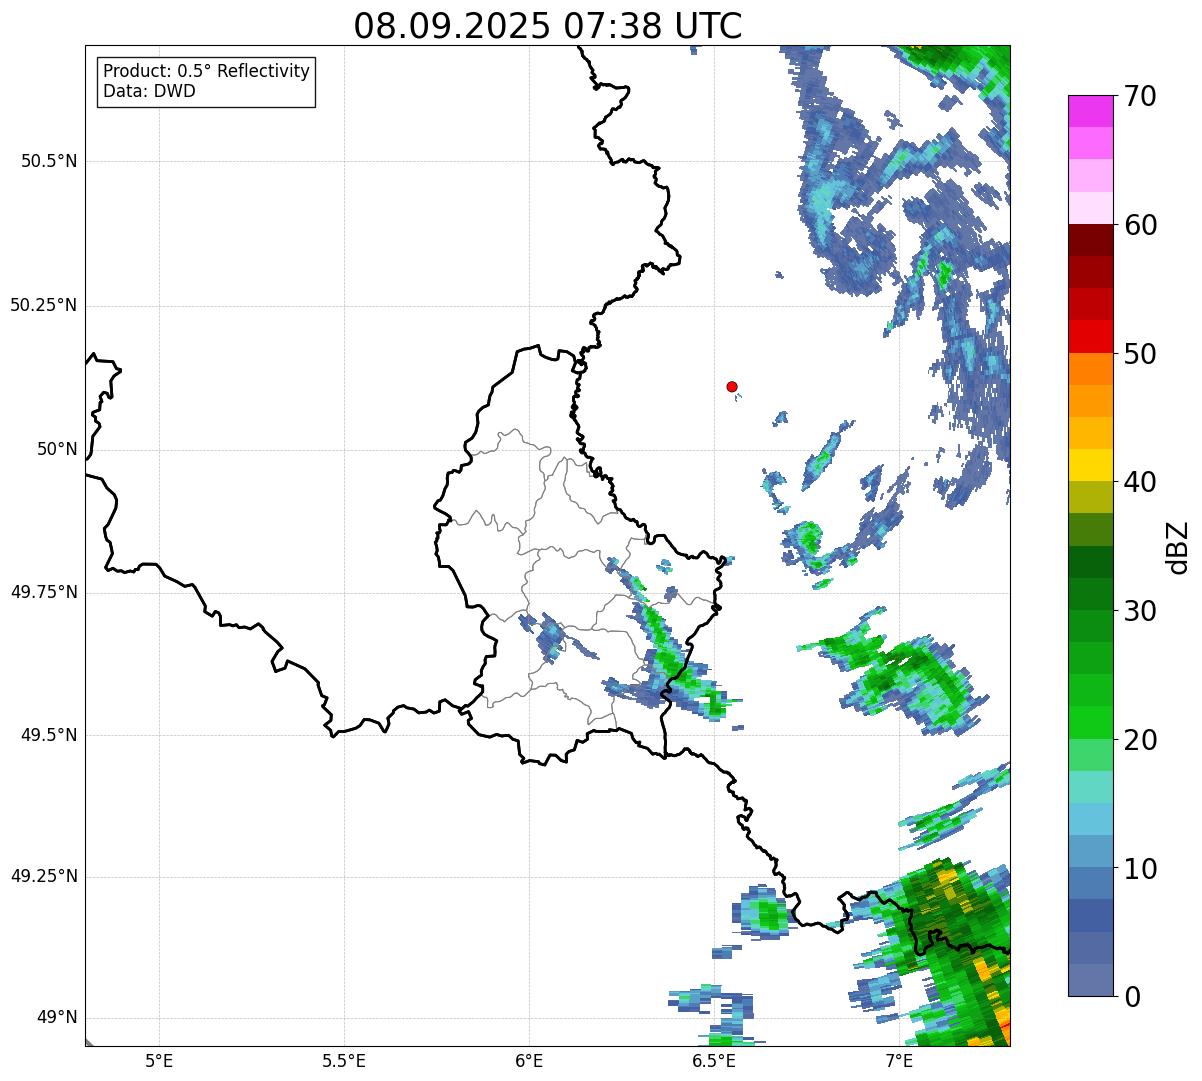Click the '30' colorbar tick label
Viewport: 1202px width, 1081px height.
point(1140,611)
